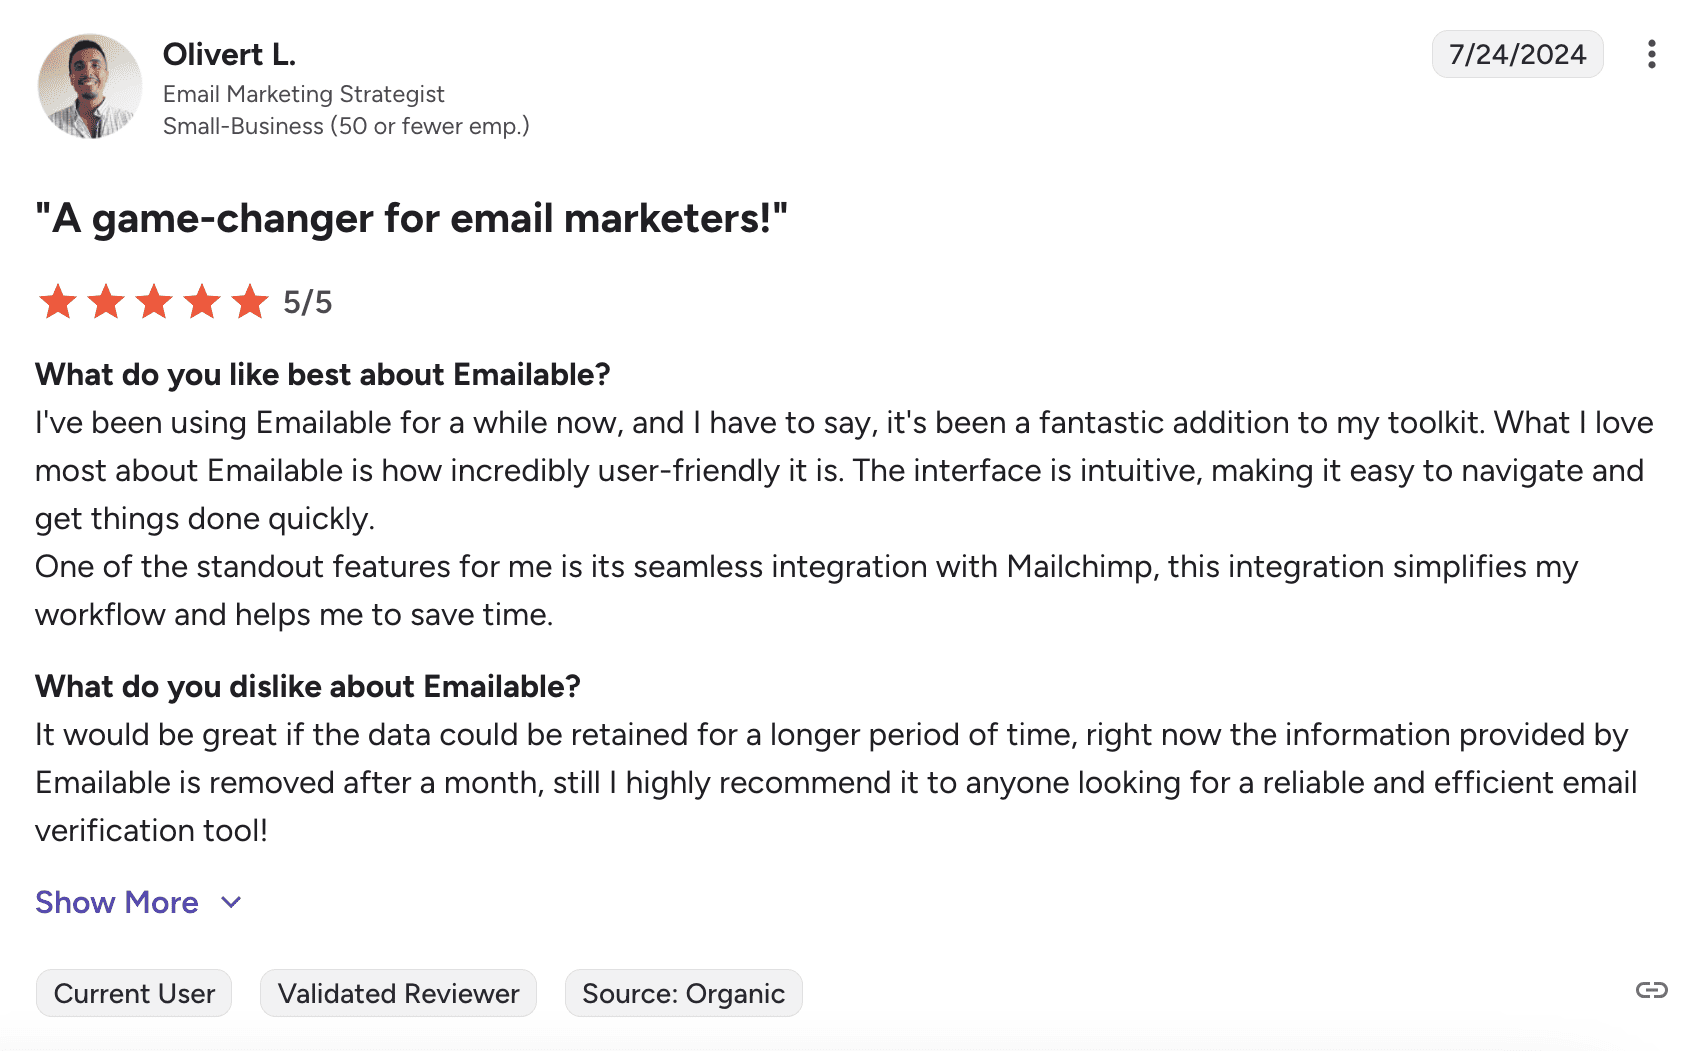Open Olivert L.'s profile photo
1692x1051 pixels.
pyautogui.click(x=90, y=86)
